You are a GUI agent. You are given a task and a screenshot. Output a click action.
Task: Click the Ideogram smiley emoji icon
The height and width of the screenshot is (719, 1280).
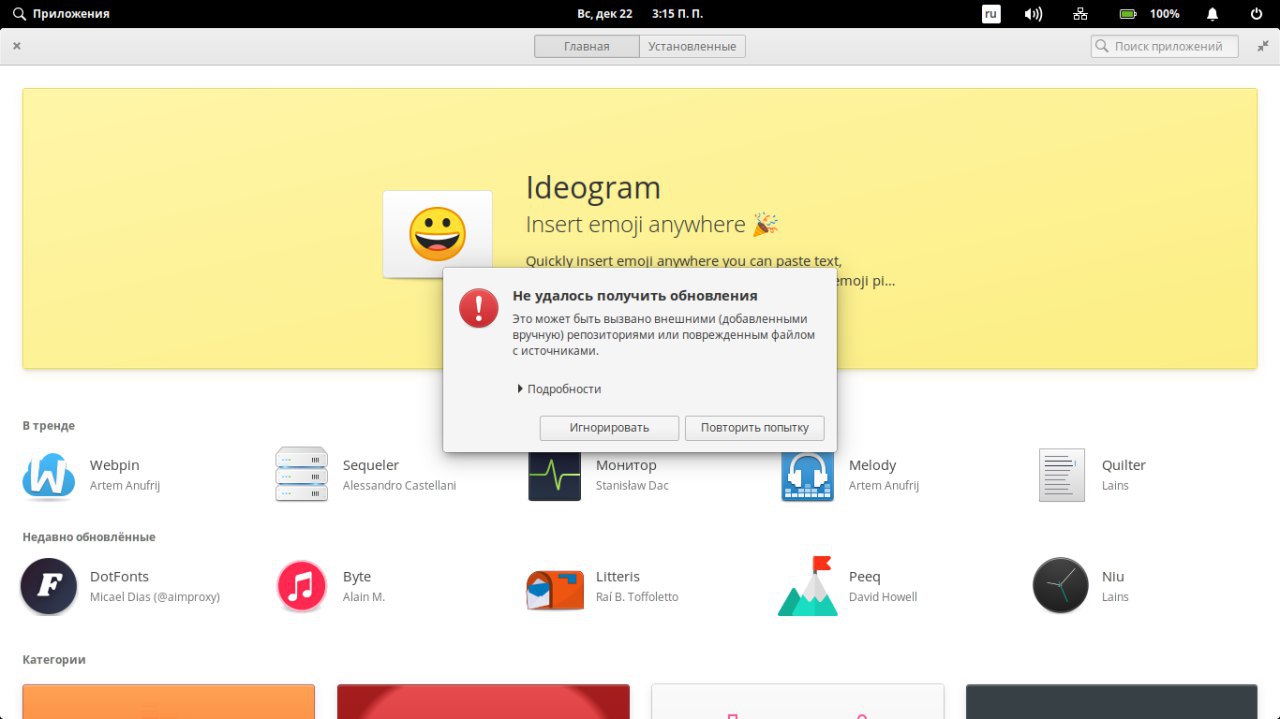pos(437,234)
